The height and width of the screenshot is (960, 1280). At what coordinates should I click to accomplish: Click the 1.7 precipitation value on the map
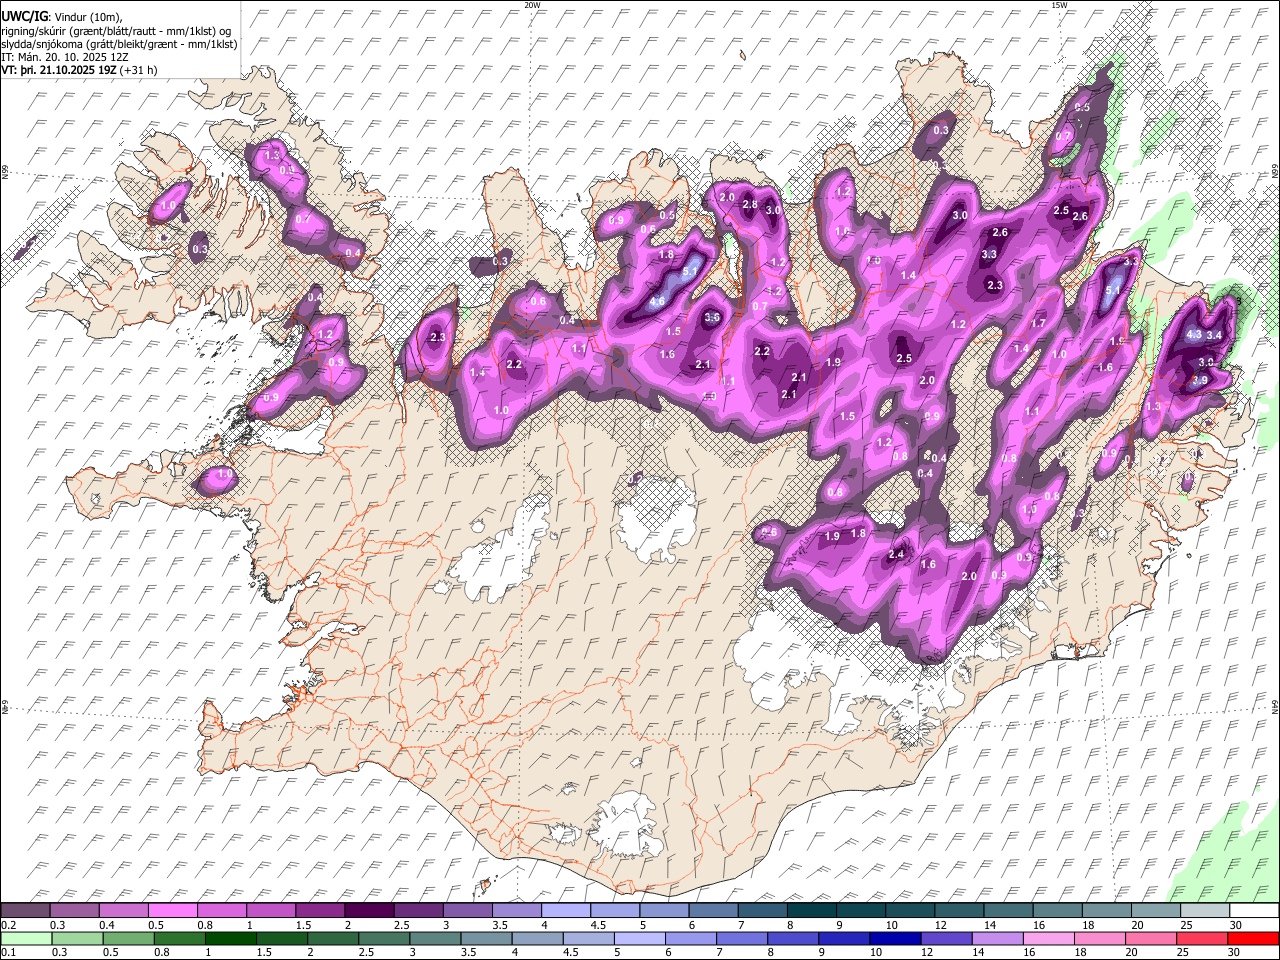(1038, 324)
